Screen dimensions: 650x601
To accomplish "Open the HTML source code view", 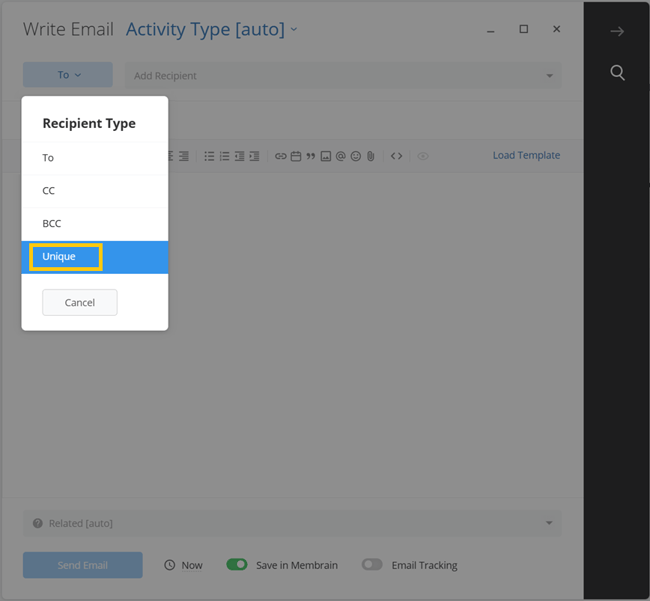I will (x=396, y=156).
